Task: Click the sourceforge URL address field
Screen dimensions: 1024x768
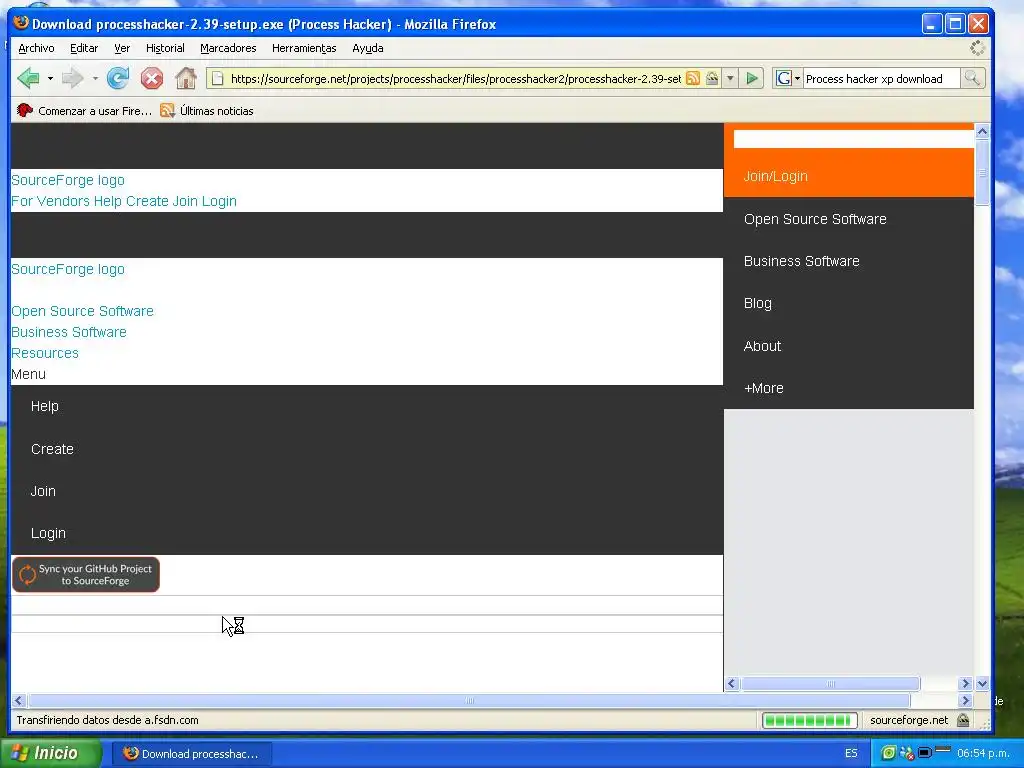Action: click(455, 79)
